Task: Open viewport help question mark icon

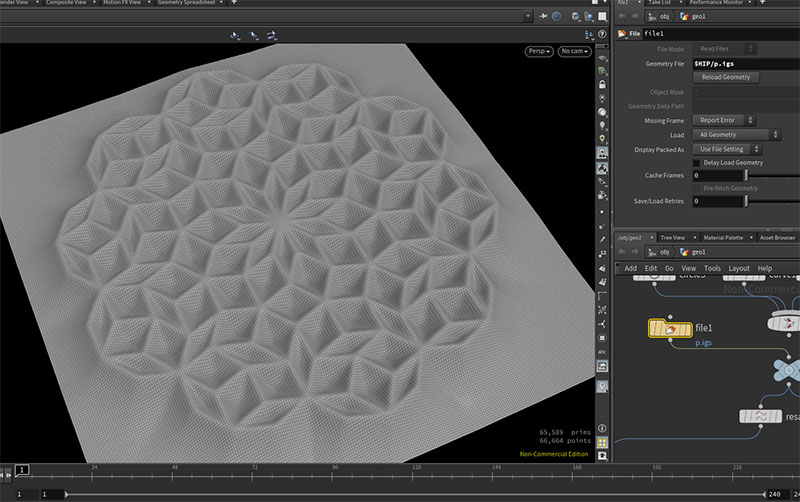Action: pyautogui.click(x=603, y=34)
